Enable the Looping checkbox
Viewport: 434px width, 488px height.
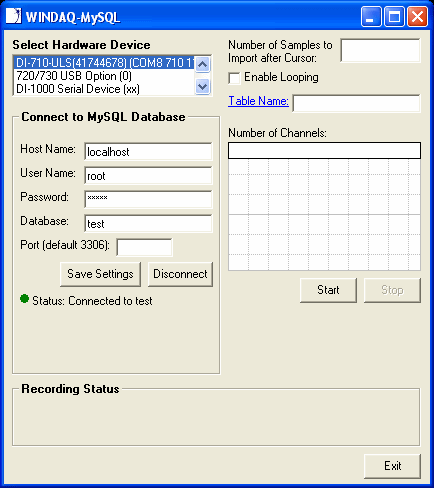coord(234,78)
